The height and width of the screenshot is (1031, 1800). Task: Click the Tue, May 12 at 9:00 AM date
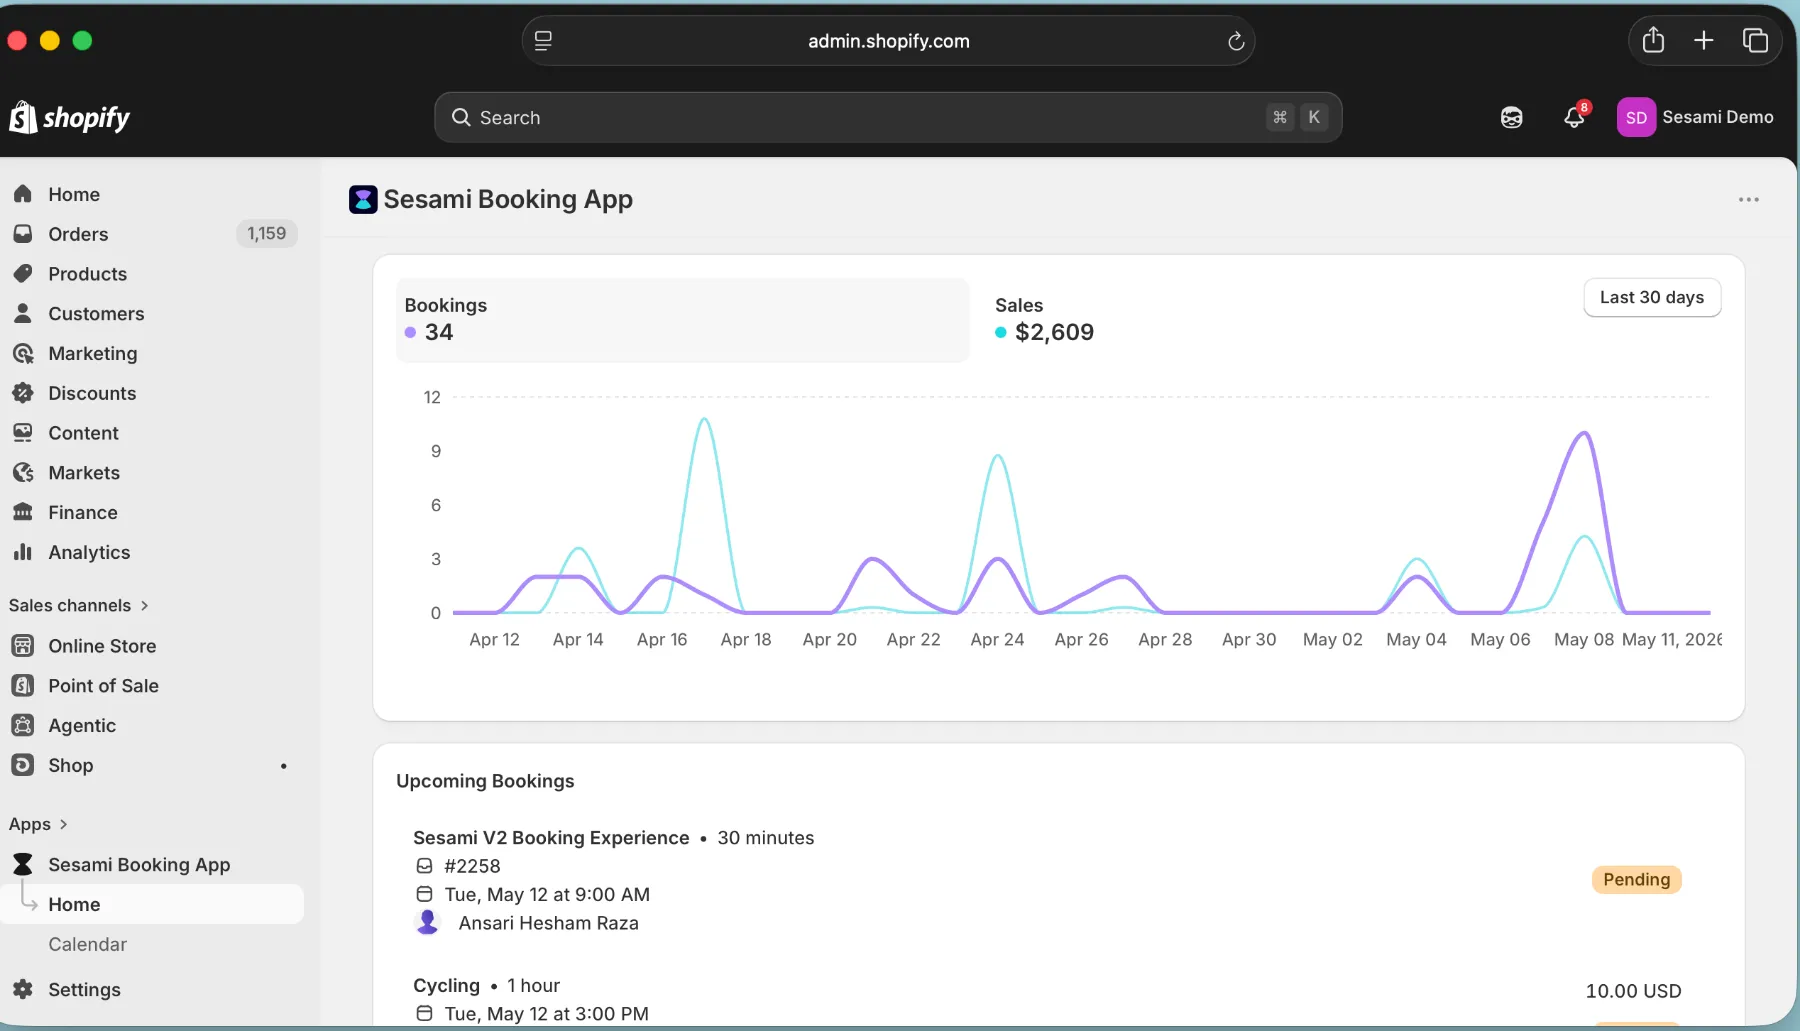pyautogui.click(x=547, y=894)
